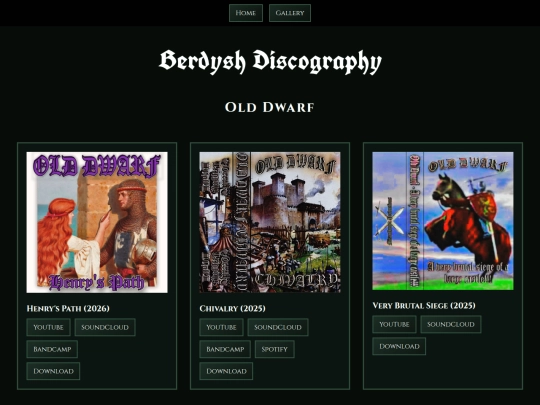This screenshot has width=540, height=405.
Task: Watch Chivalry on YouTube
Action: point(221,327)
